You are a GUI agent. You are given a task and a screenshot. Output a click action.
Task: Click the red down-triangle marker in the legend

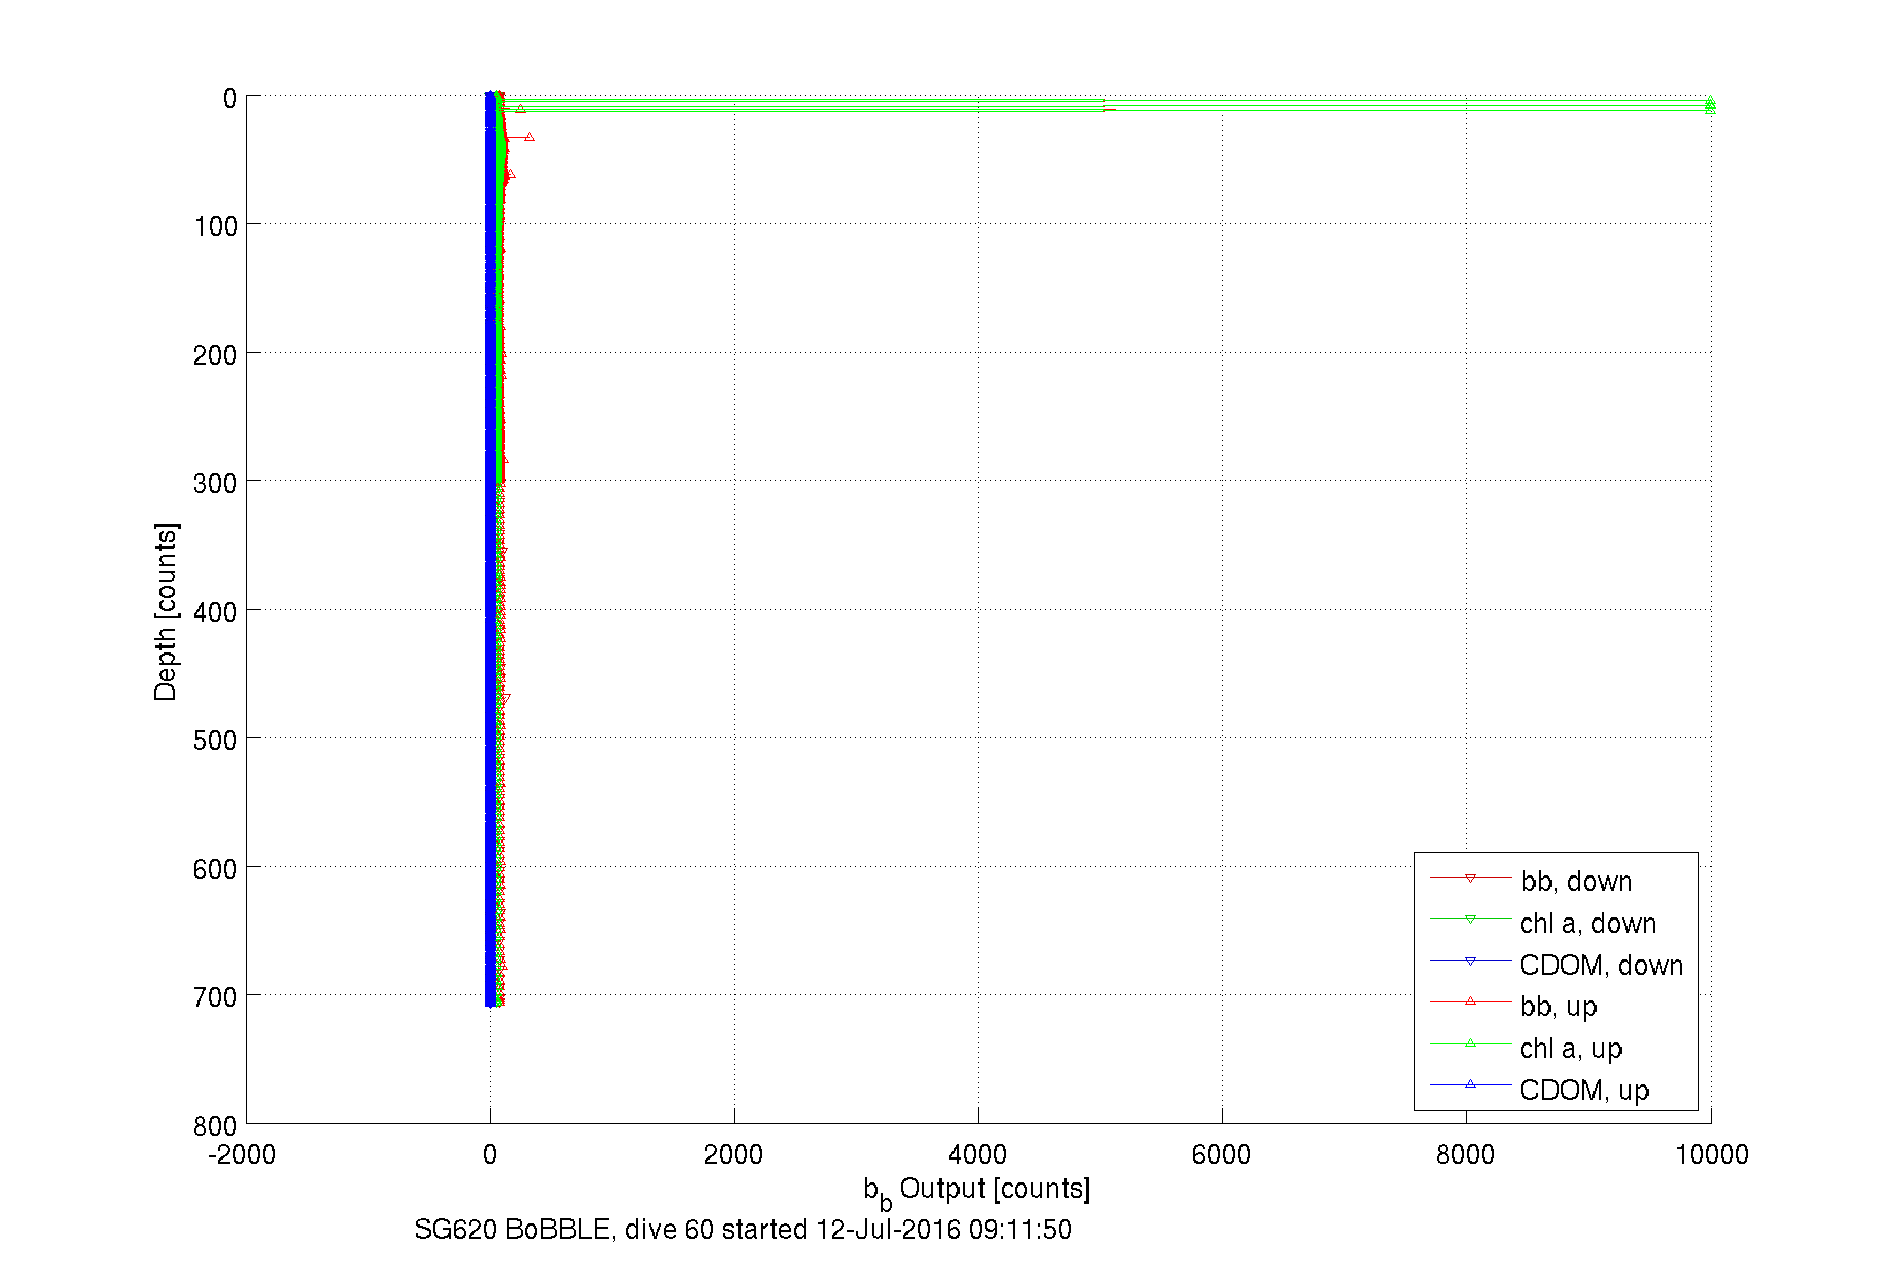[x=1470, y=878]
